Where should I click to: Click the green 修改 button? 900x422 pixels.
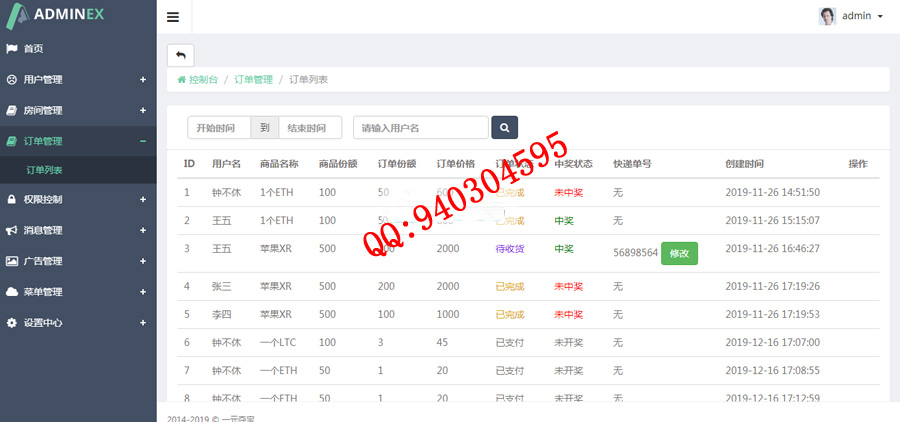click(x=679, y=253)
